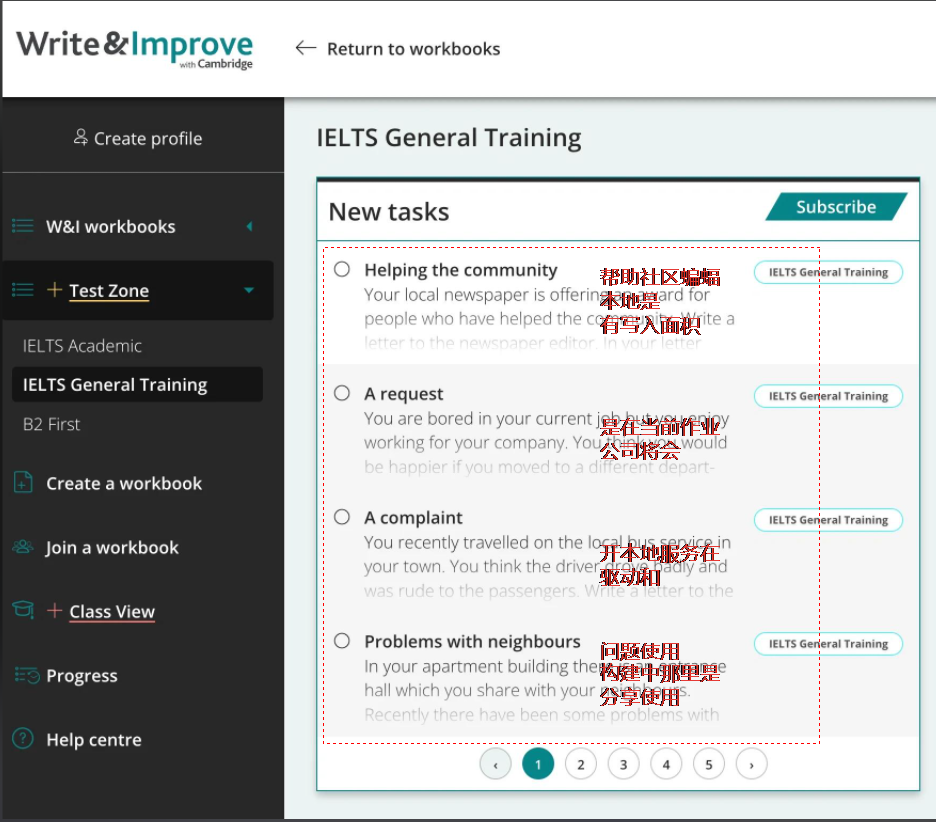Select A request radio button

click(x=342, y=393)
